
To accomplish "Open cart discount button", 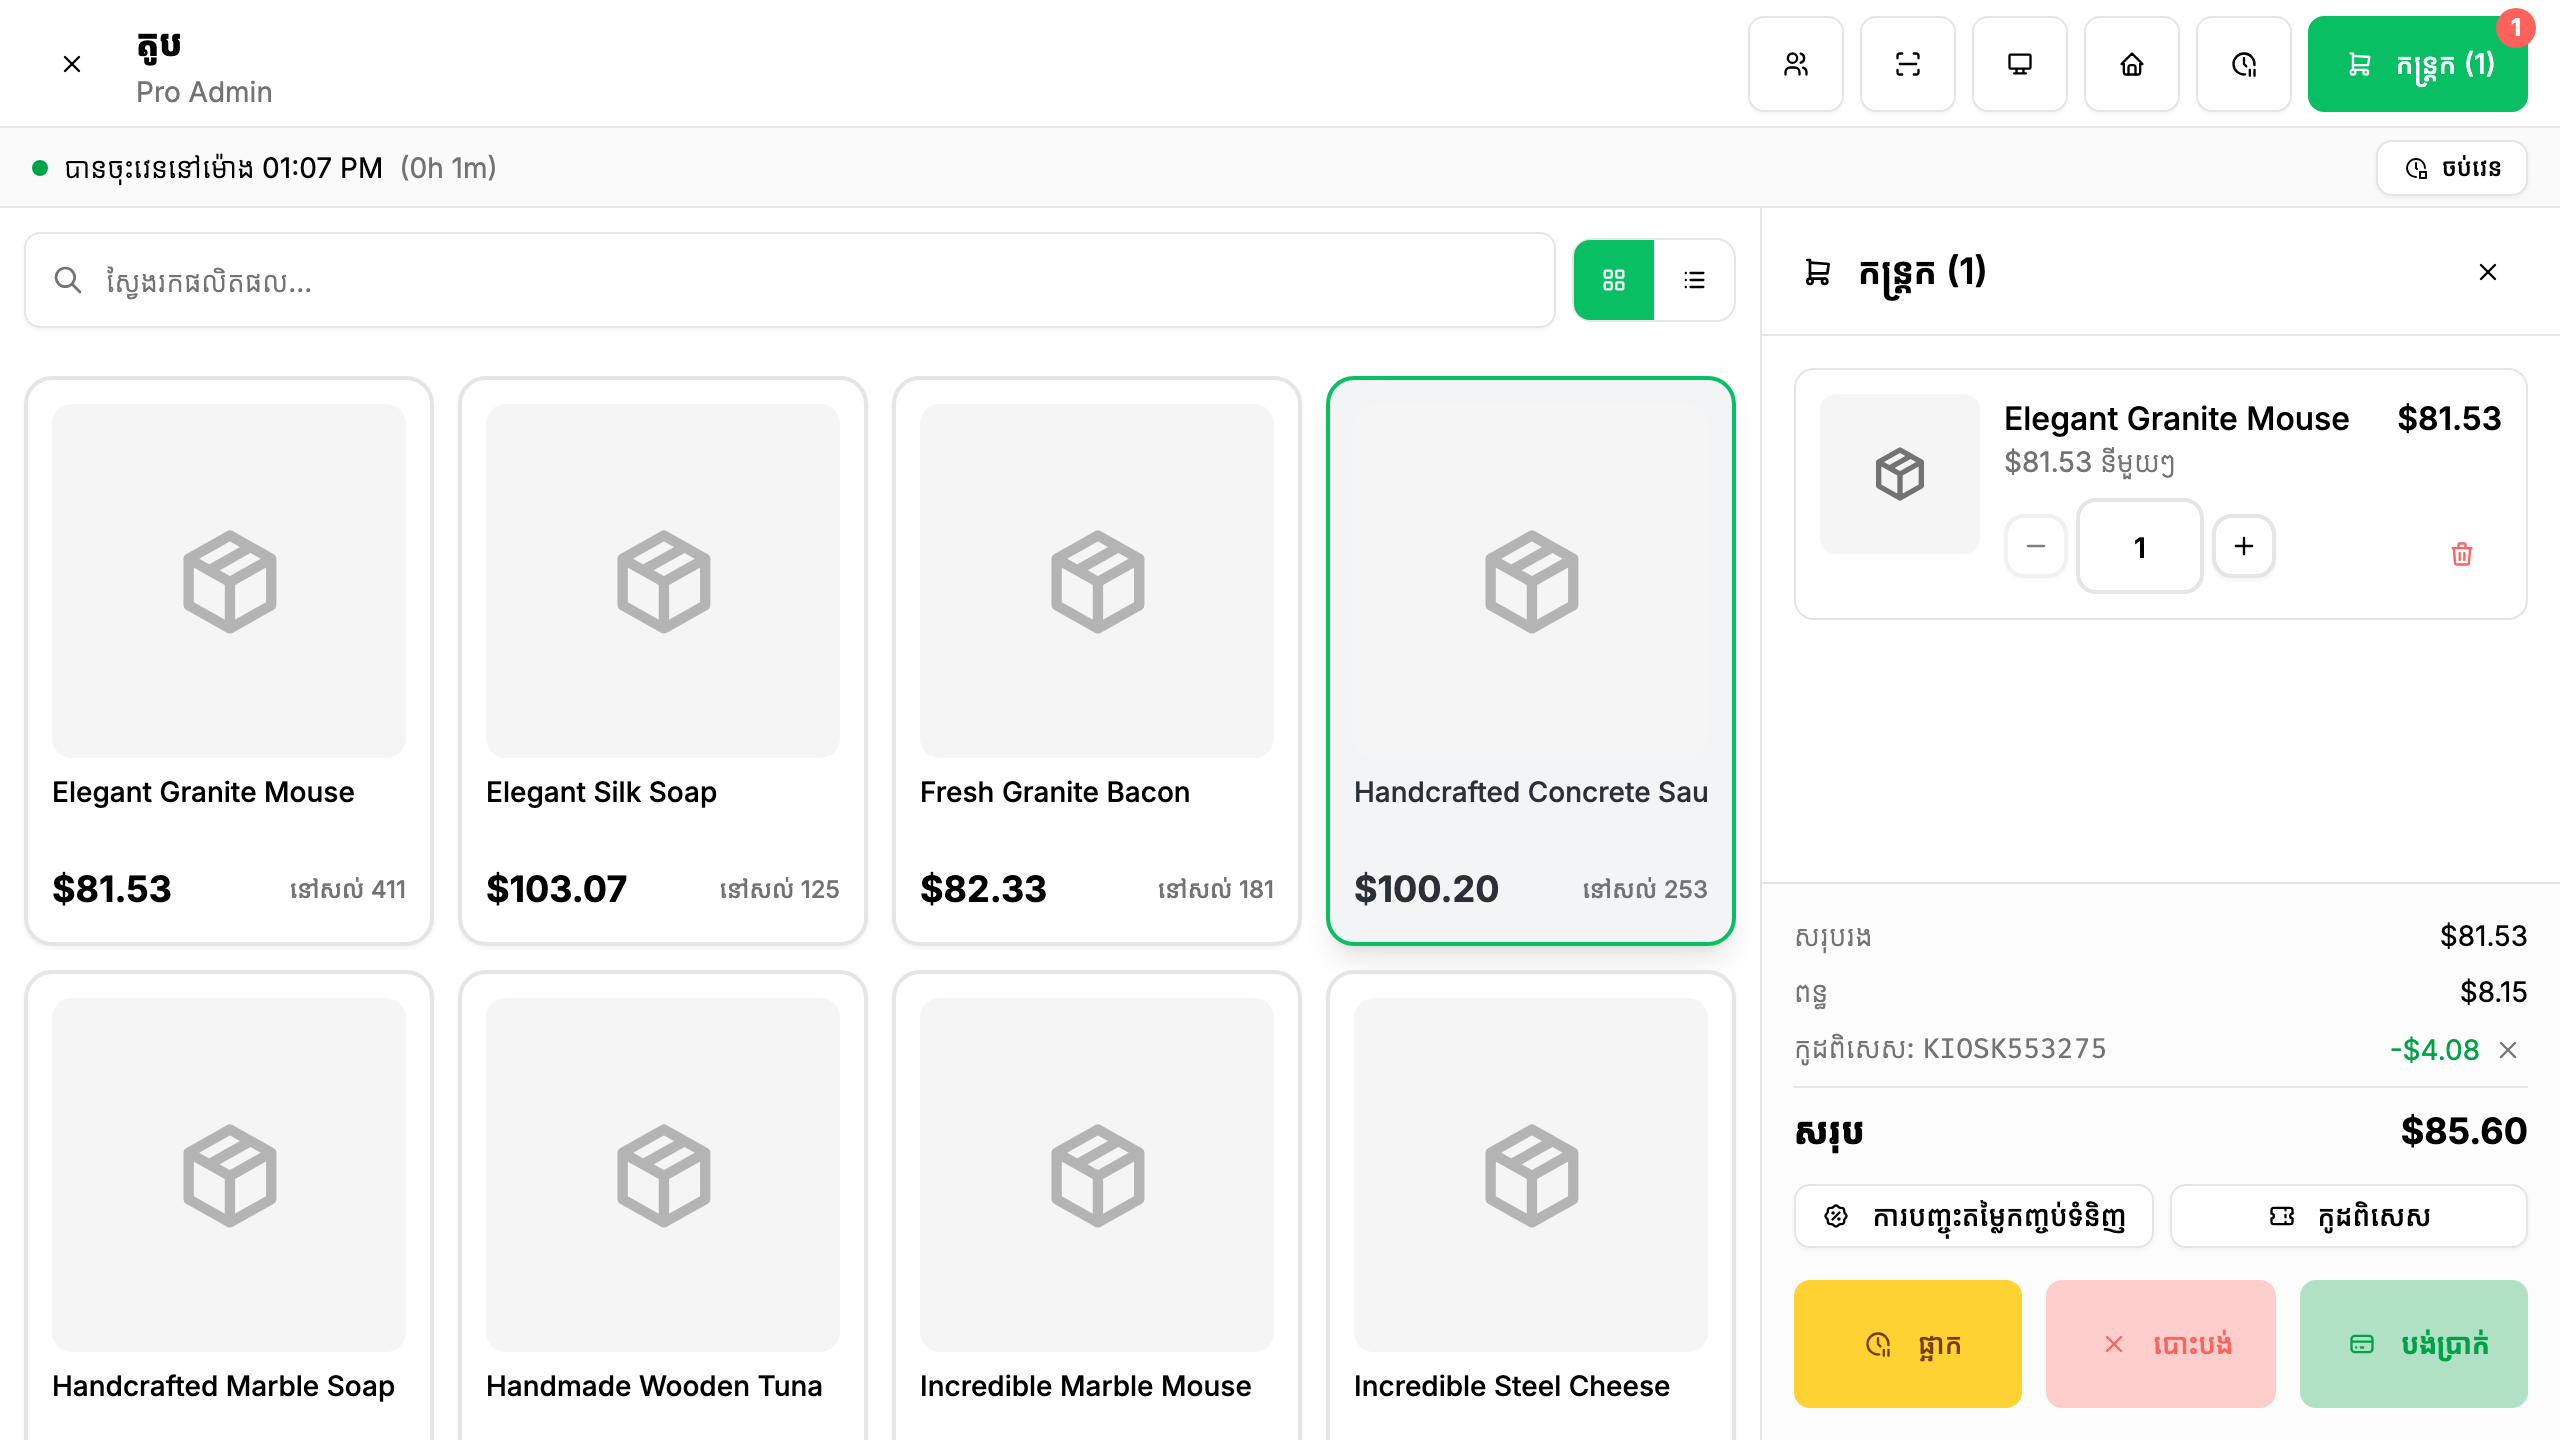I will [x=1974, y=1216].
